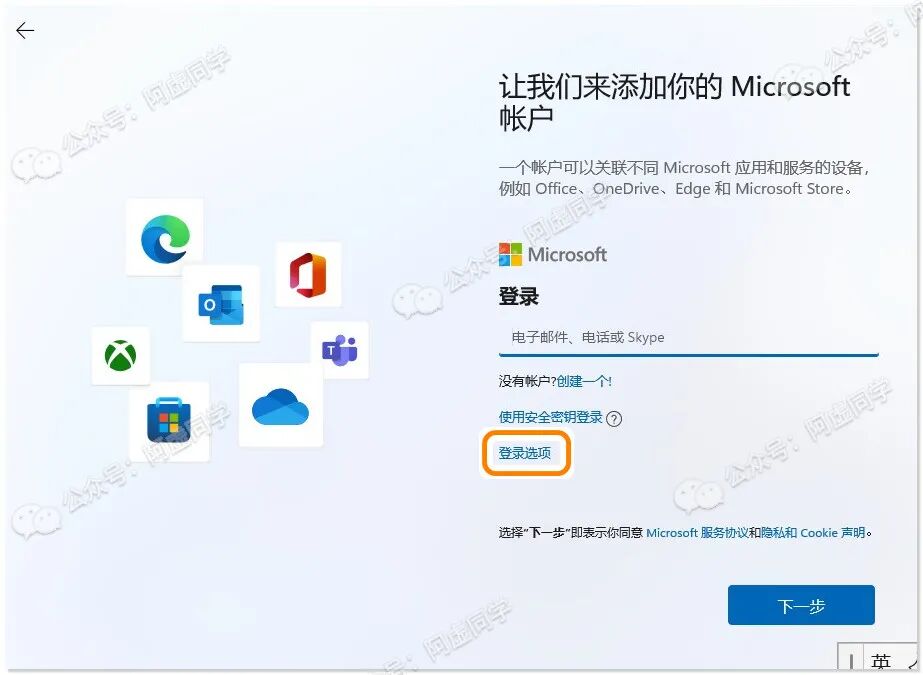
Task: Click the Office logo tile
Action: click(308, 274)
